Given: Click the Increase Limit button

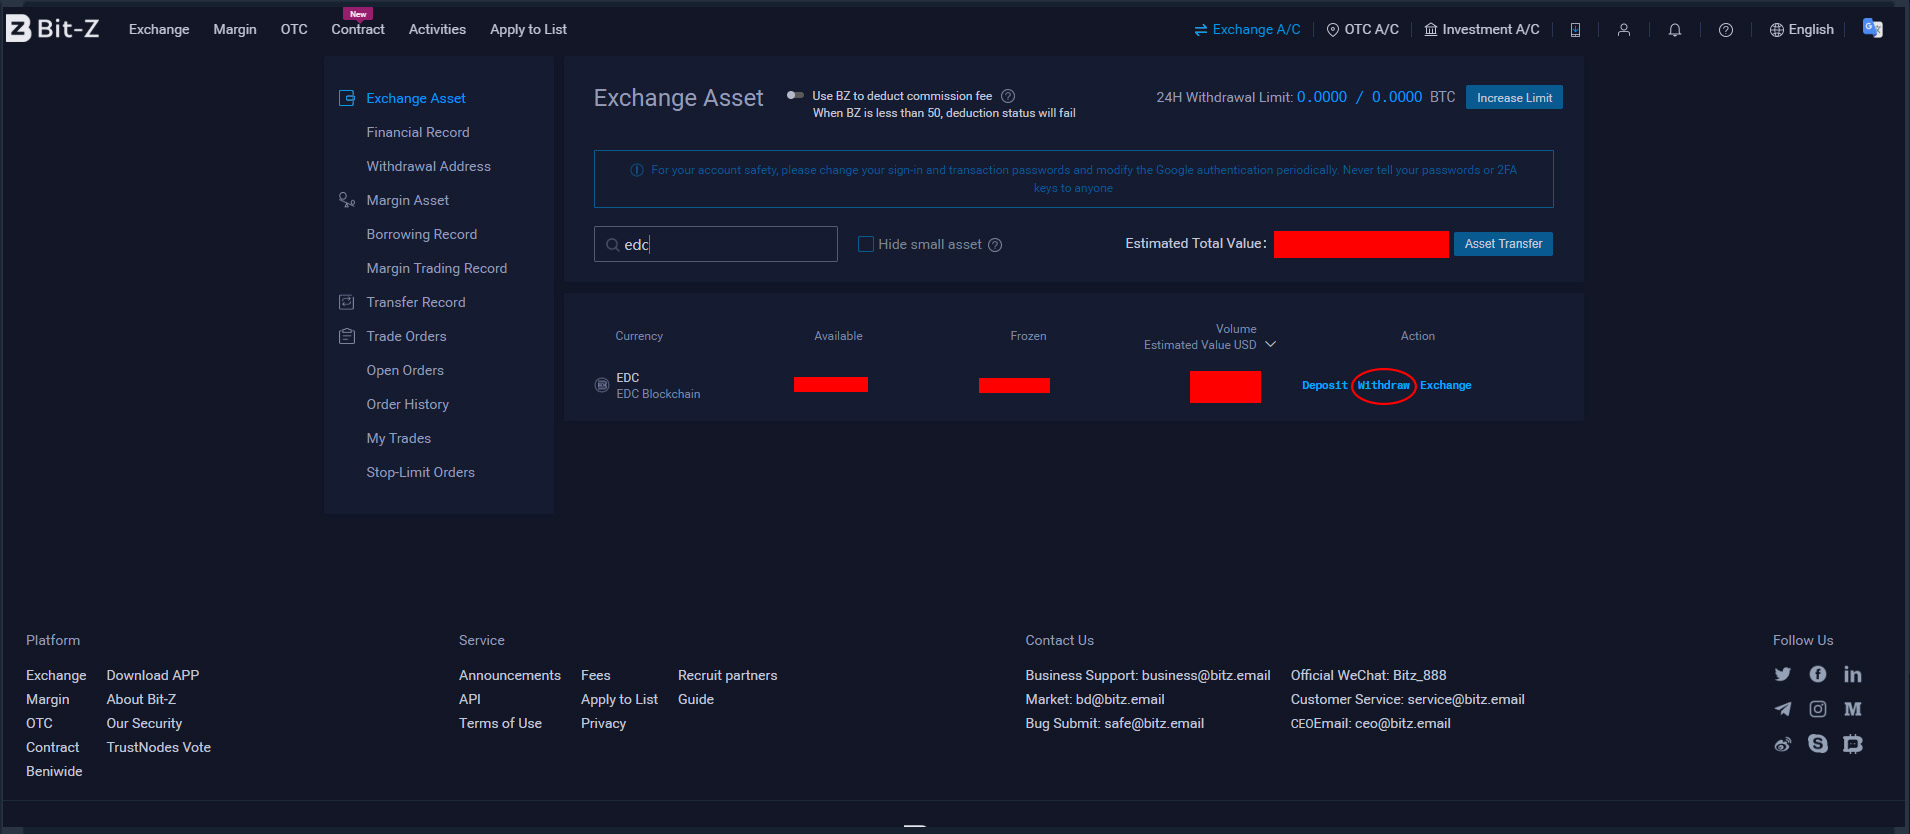Looking at the screenshot, I should 1514,97.
